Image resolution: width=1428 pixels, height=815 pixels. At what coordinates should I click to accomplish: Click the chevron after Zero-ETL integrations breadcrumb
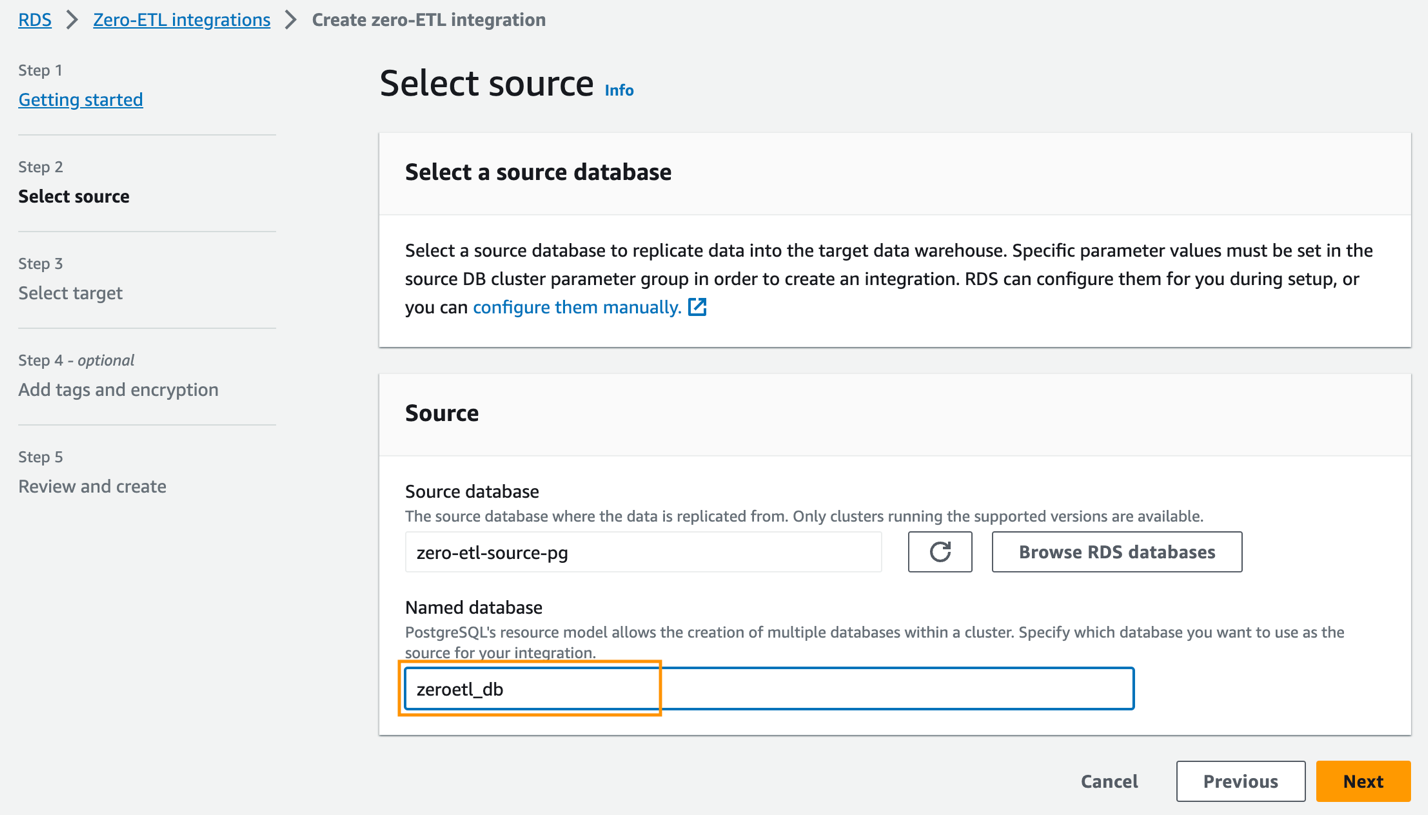[x=291, y=20]
